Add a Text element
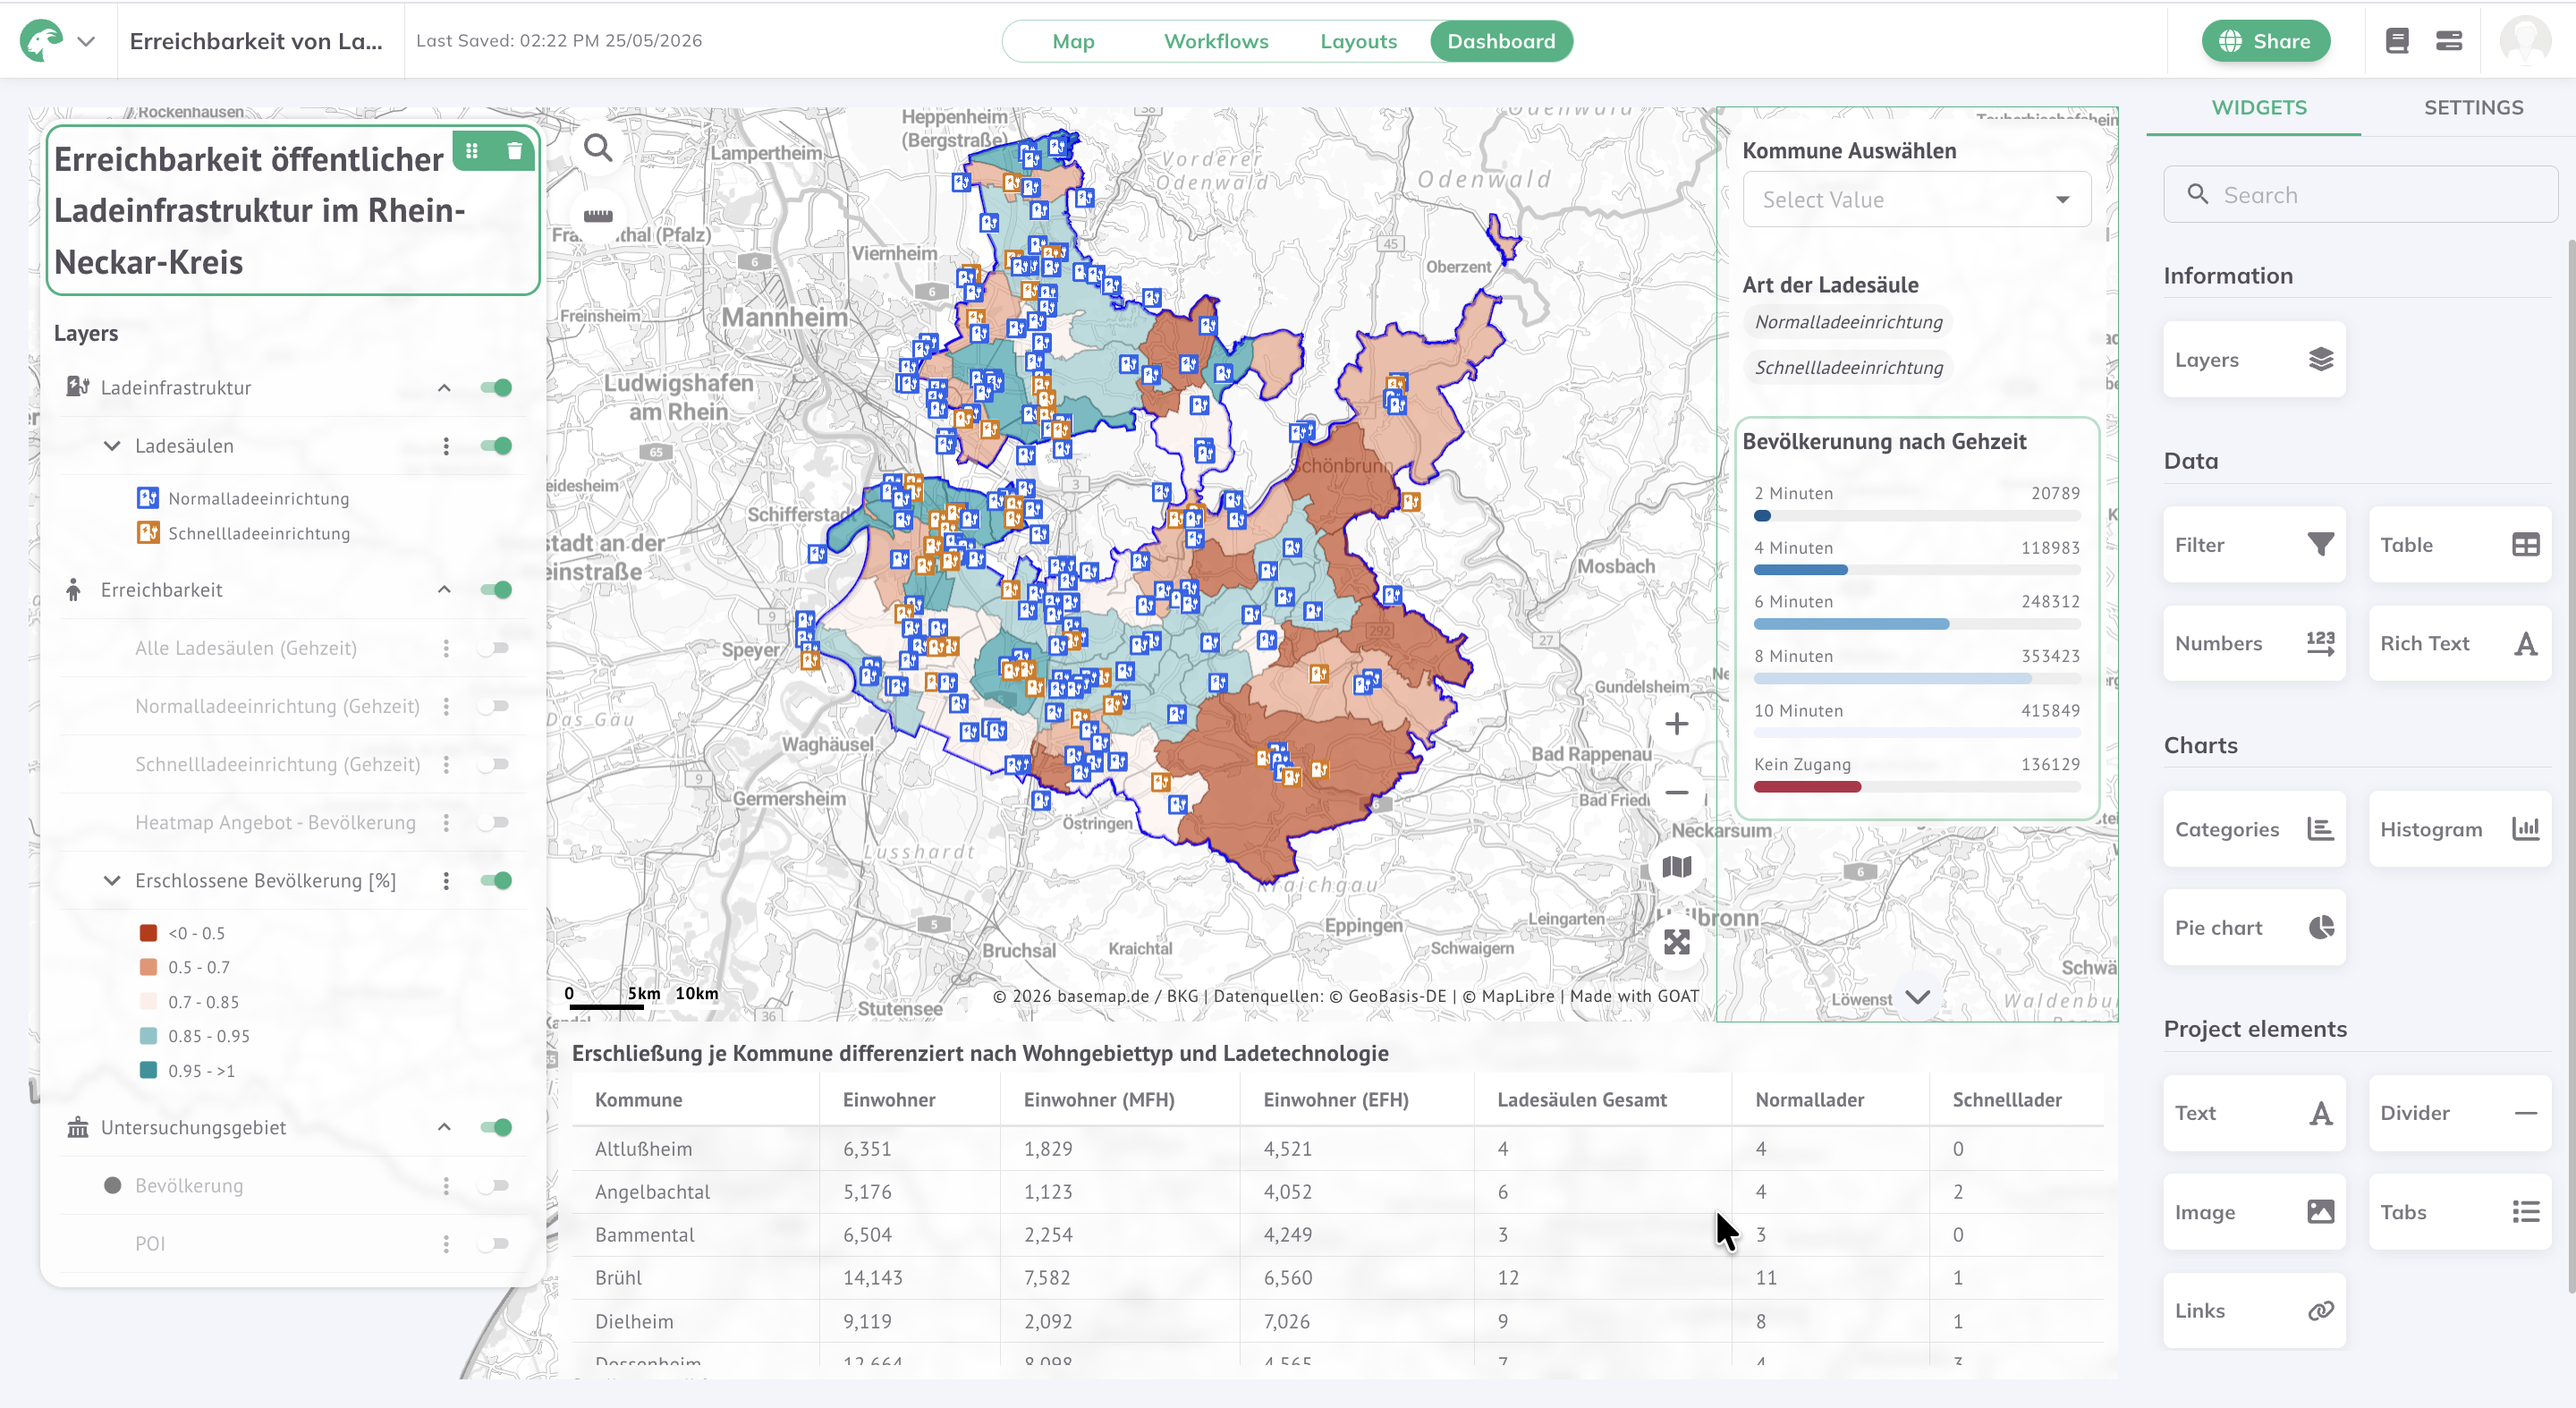The width and height of the screenshot is (2576, 1408). tap(2254, 1113)
